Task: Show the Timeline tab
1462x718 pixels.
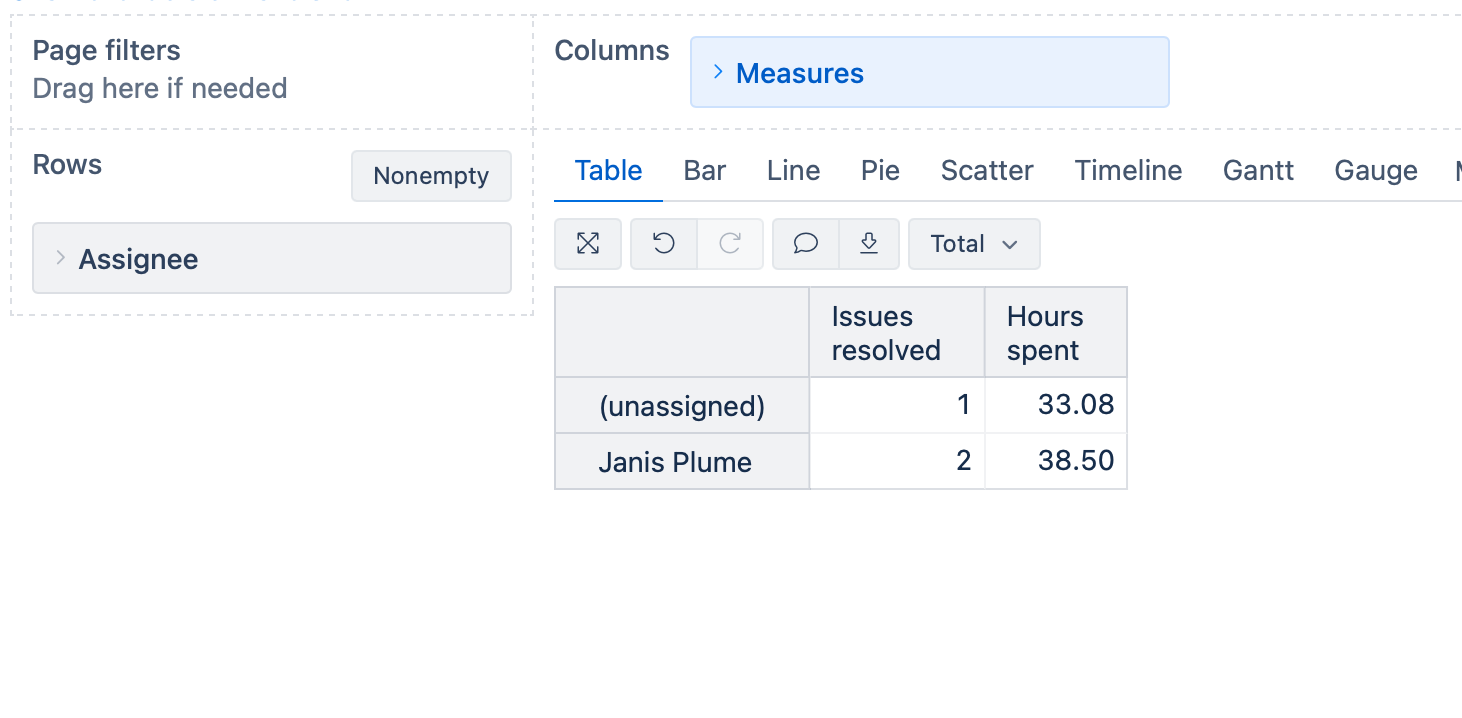Action: pos(1128,171)
